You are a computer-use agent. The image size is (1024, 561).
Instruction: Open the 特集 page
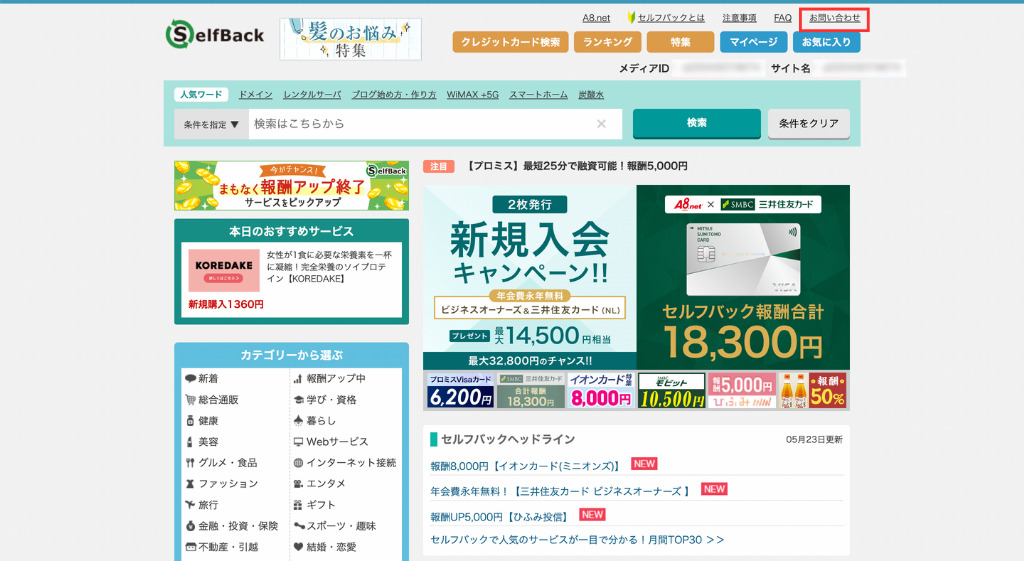(680, 42)
